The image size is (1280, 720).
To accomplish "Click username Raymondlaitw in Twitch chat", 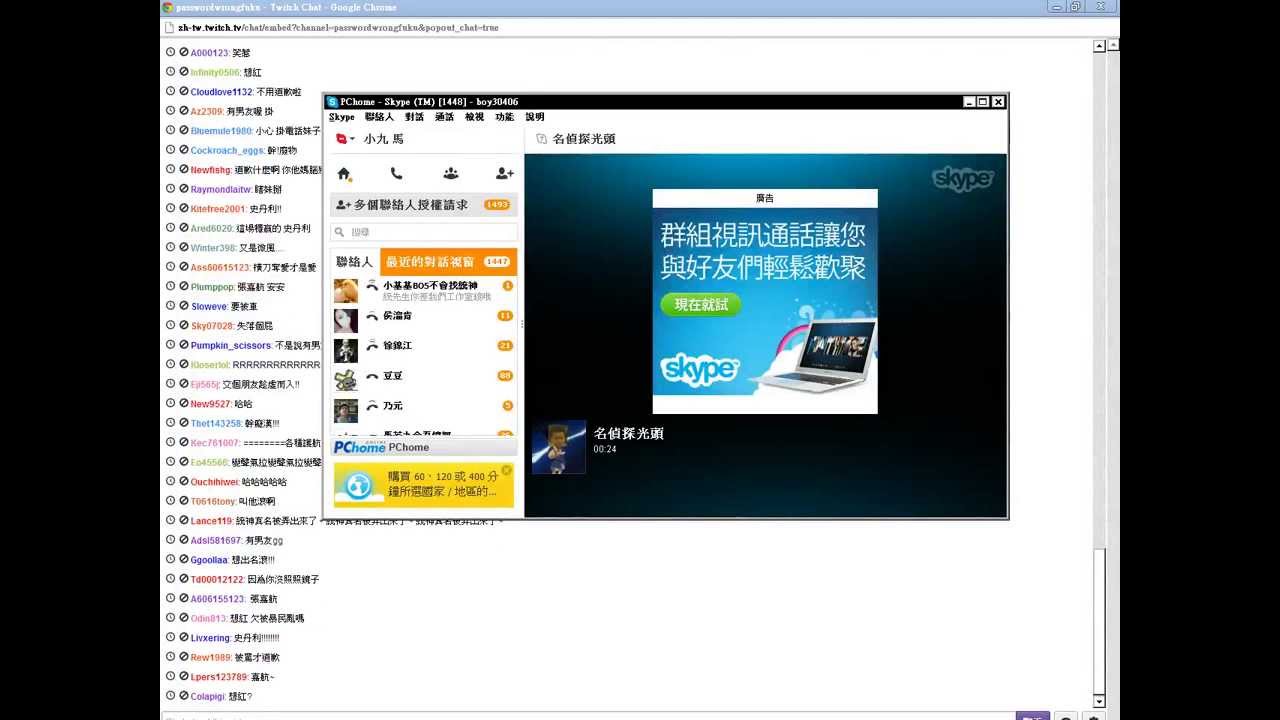I will (221, 189).
